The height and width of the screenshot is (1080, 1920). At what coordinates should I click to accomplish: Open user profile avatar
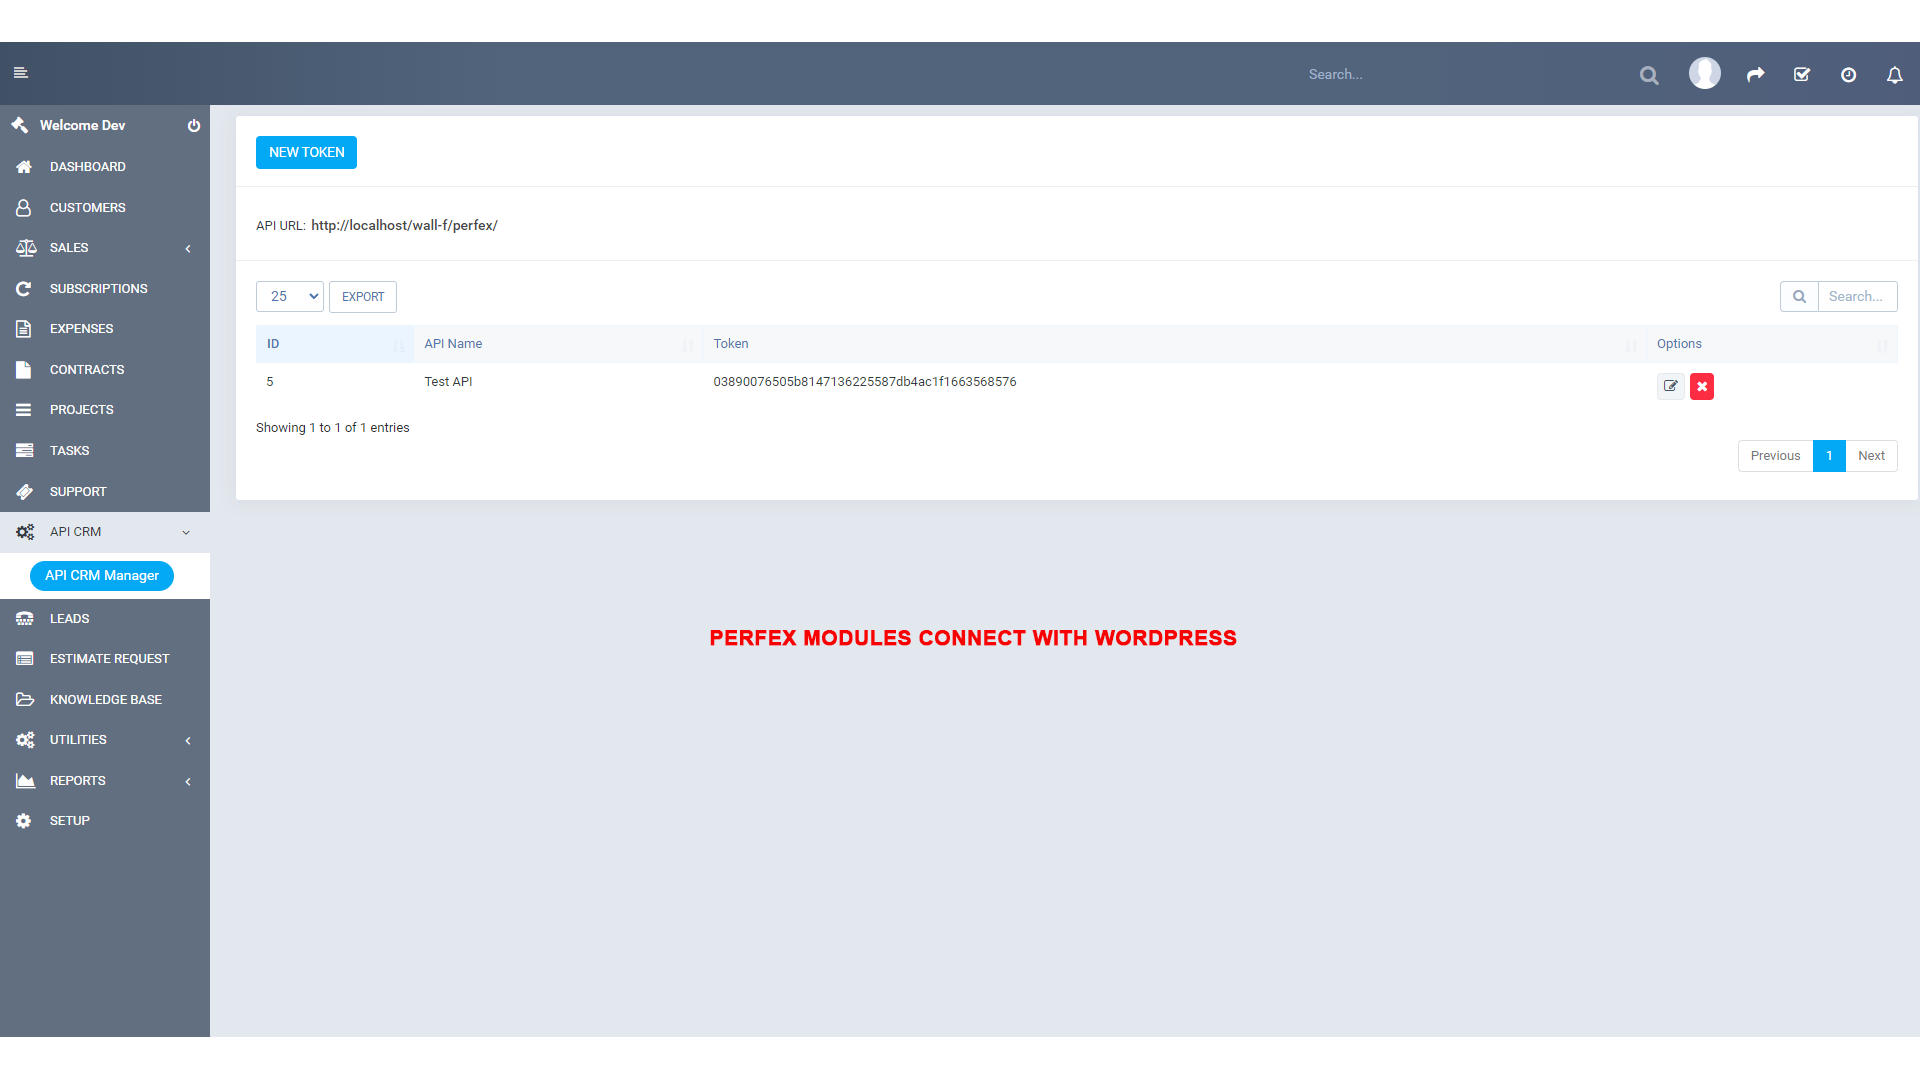[1704, 73]
